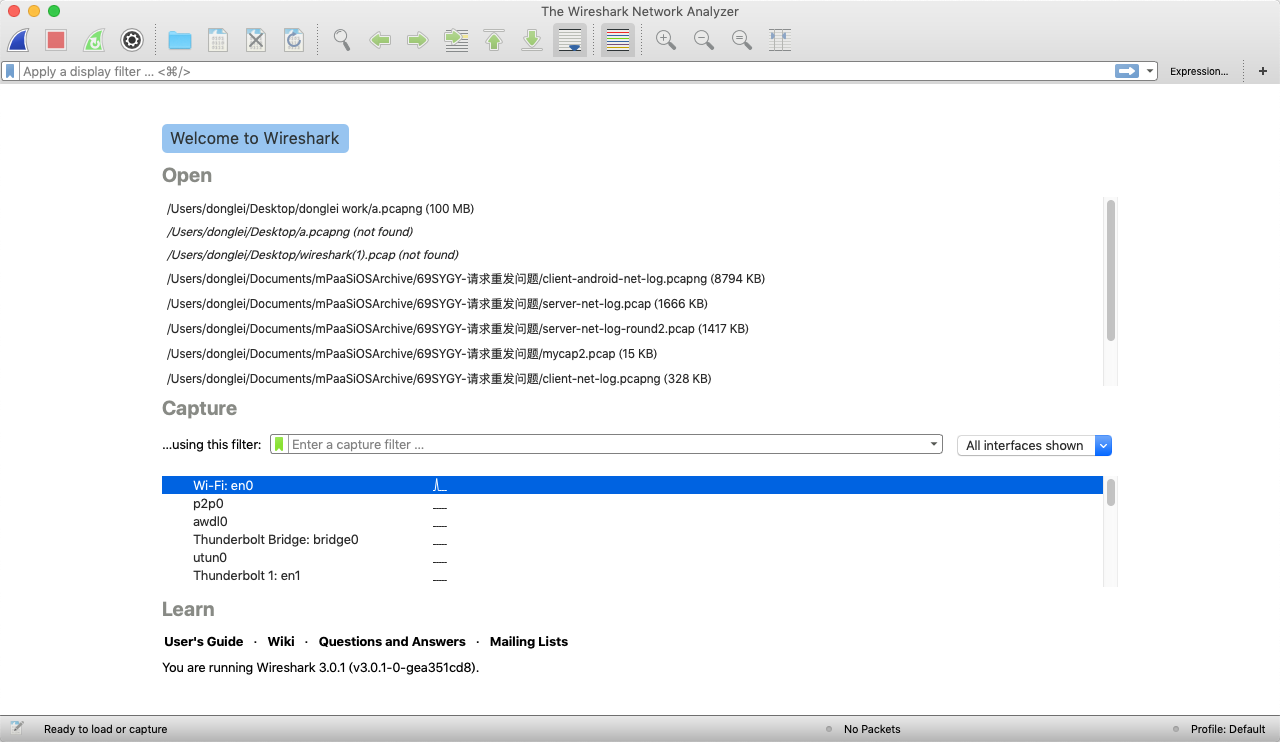This screenshot has width=1280, height=742.
Task: Select wireshark(1).pcap (not found) entry
Action: coord(313,255)
